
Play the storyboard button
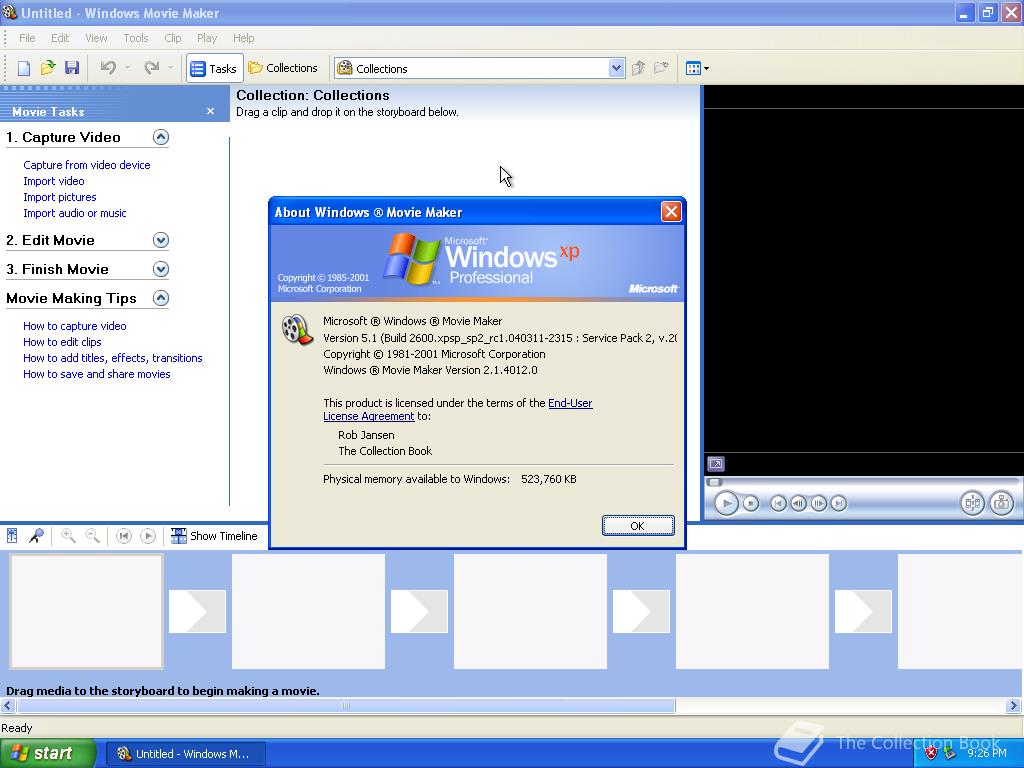click(148, 536)
